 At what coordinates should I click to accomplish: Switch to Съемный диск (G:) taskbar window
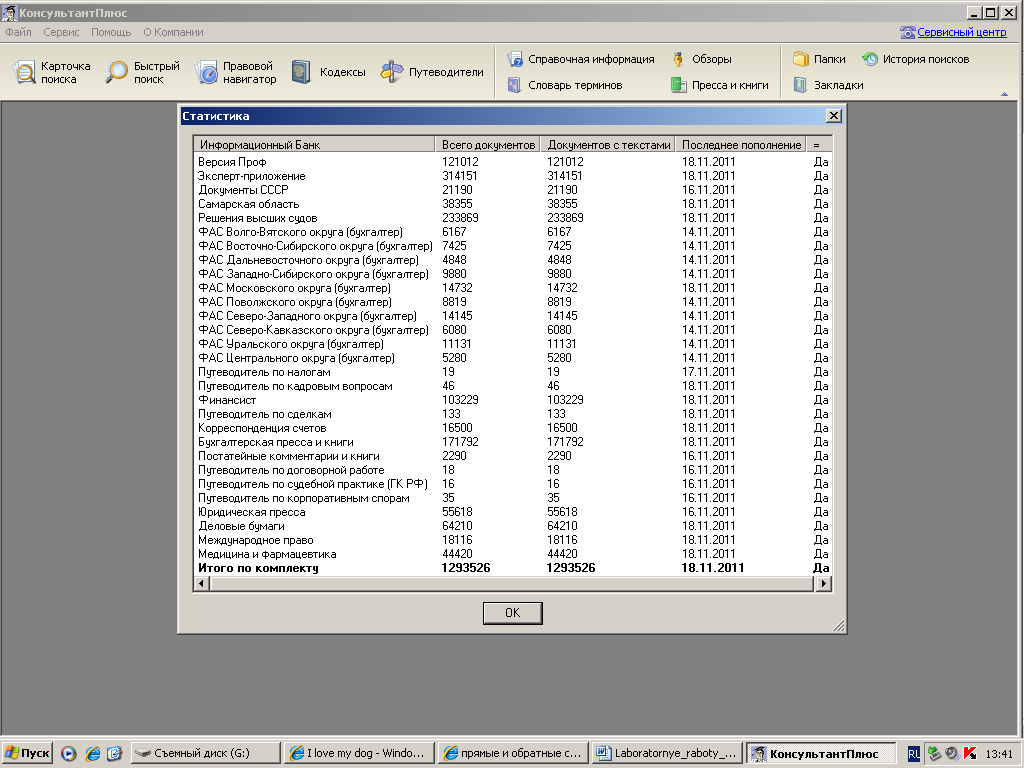(205, 753)
